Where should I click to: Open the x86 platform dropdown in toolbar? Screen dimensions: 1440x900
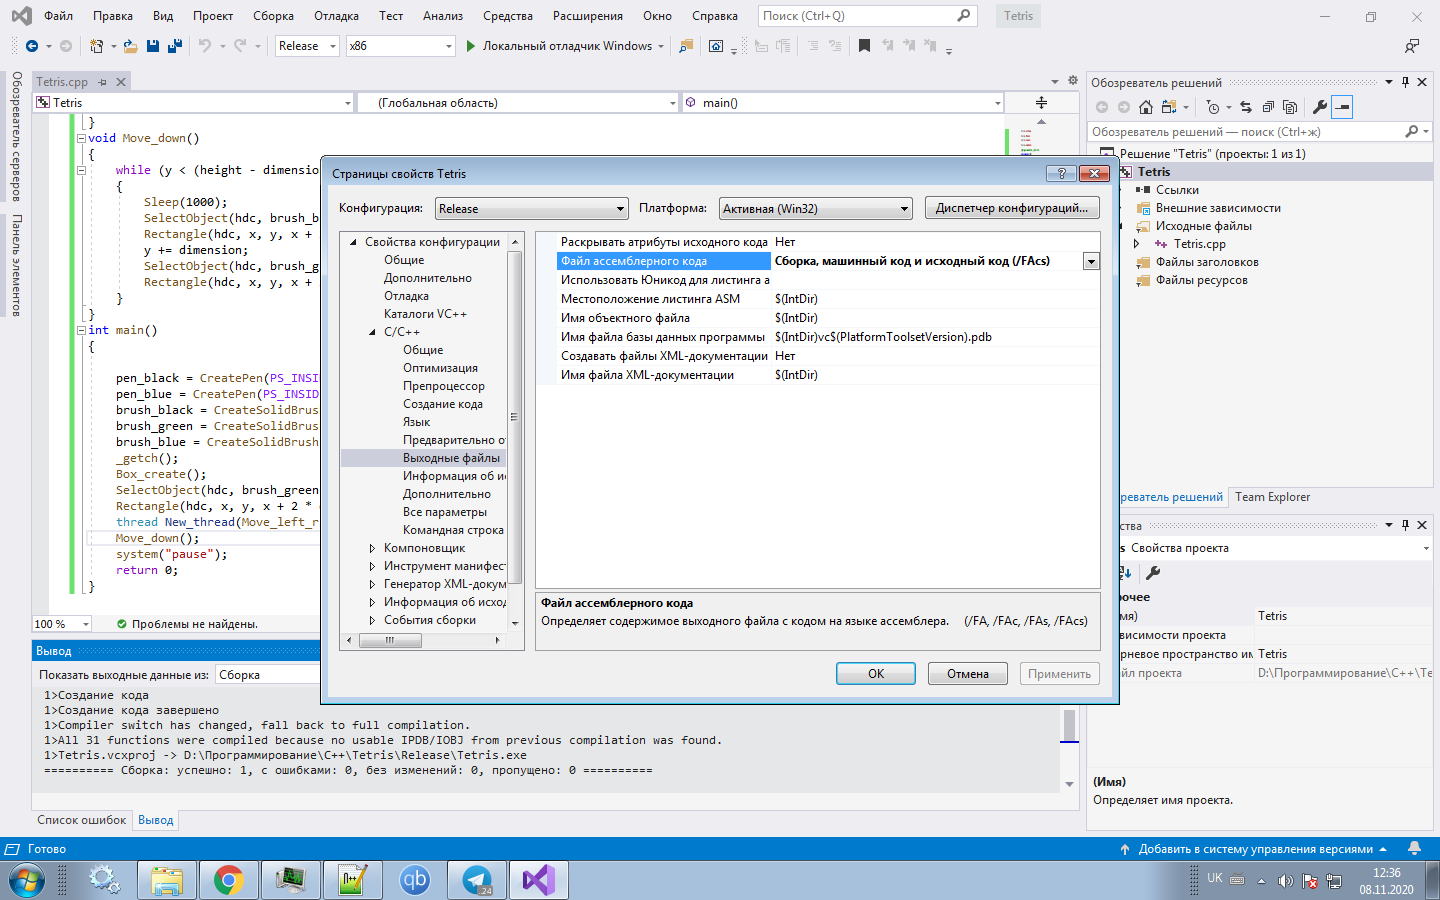[x=401, y=46]
